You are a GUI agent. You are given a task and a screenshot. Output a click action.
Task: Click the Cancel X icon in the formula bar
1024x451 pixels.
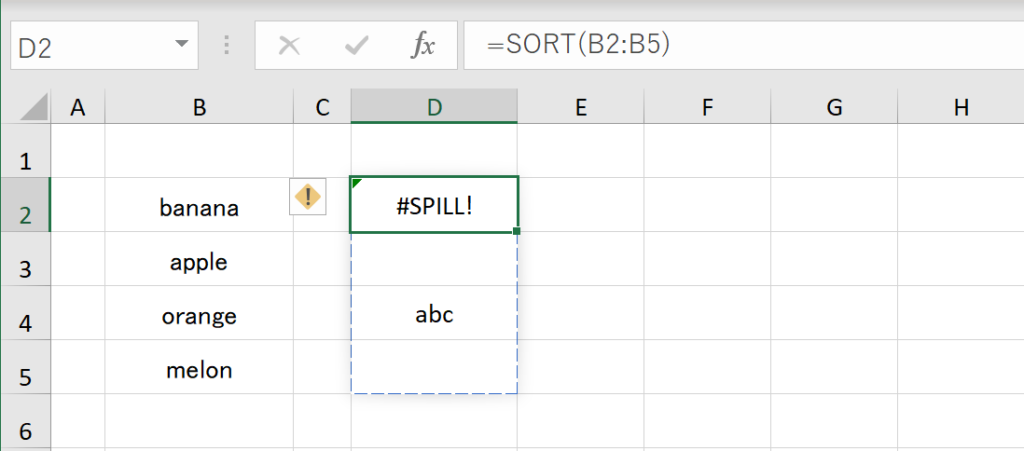(289, 46)
